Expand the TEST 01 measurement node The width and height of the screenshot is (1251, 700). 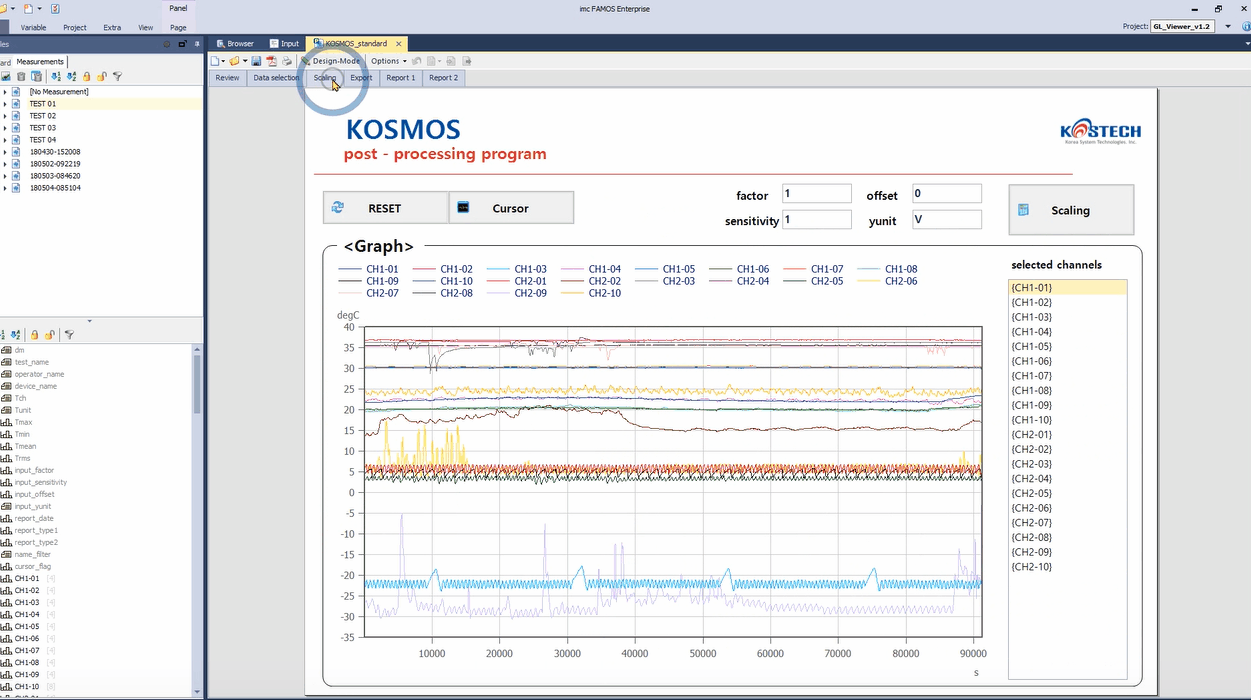tap(5, 104)
